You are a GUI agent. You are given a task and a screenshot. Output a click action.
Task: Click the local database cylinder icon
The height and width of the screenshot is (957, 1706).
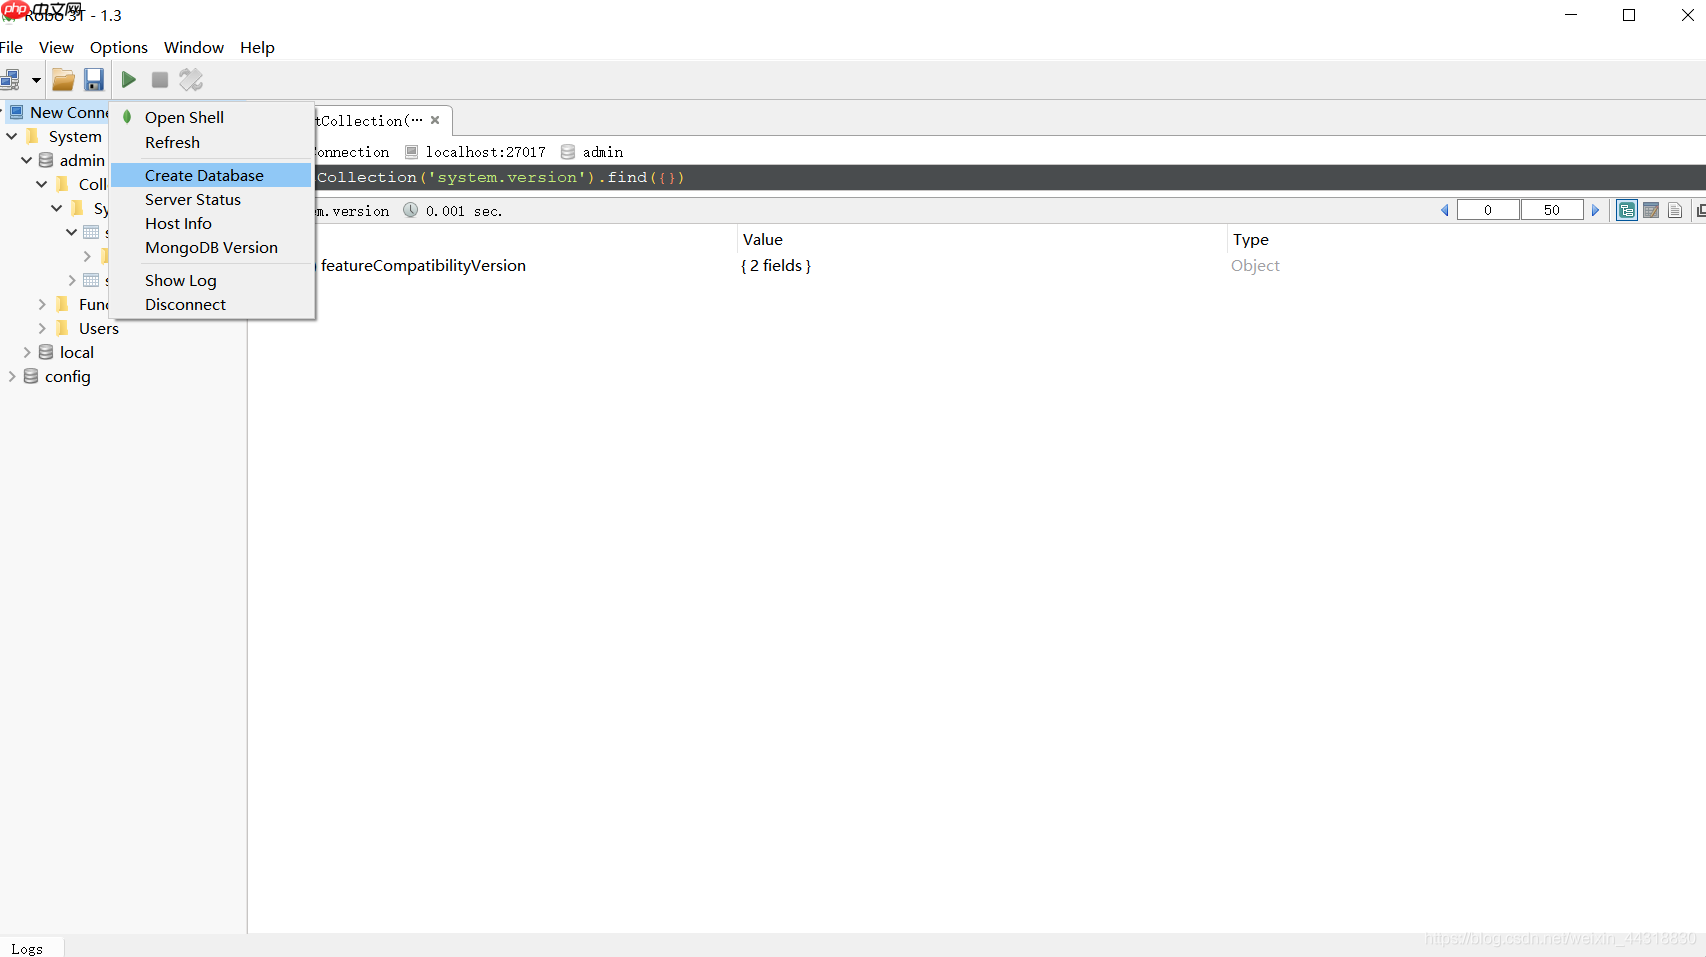[46, 352]
